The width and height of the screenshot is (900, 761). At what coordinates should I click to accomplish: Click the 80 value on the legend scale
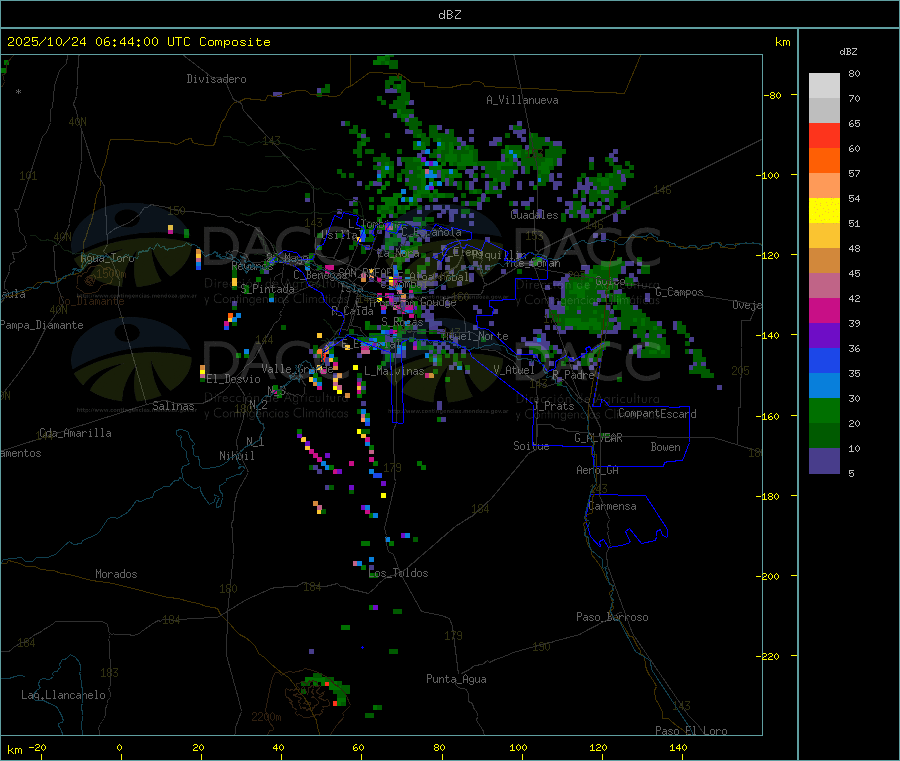[x=854, y=73]
